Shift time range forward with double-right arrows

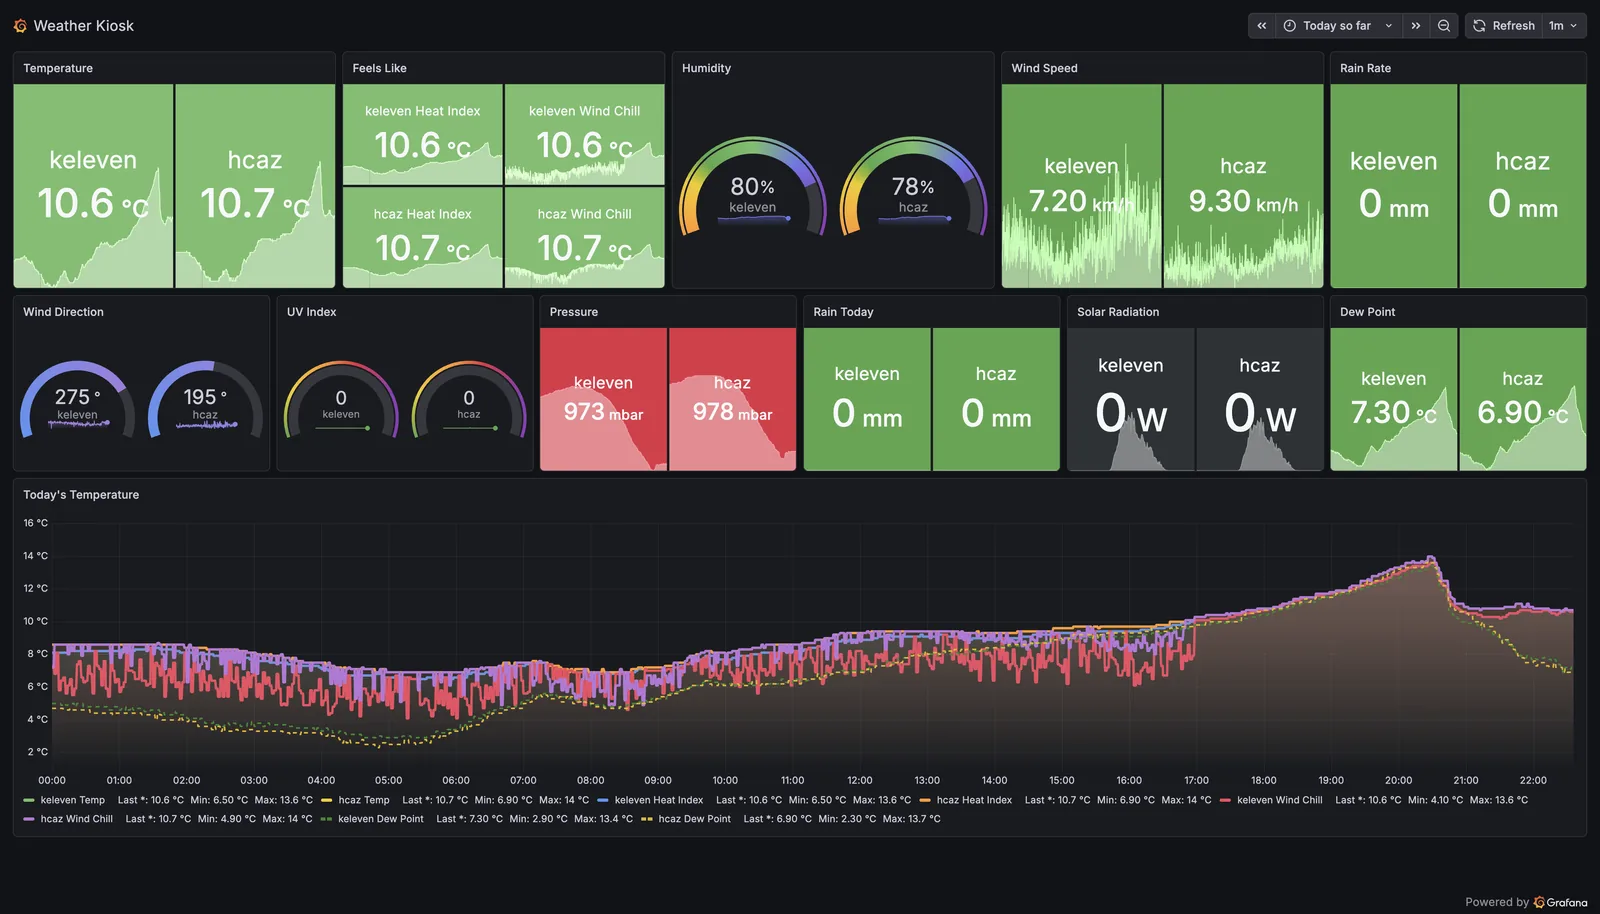point(1416,26)
